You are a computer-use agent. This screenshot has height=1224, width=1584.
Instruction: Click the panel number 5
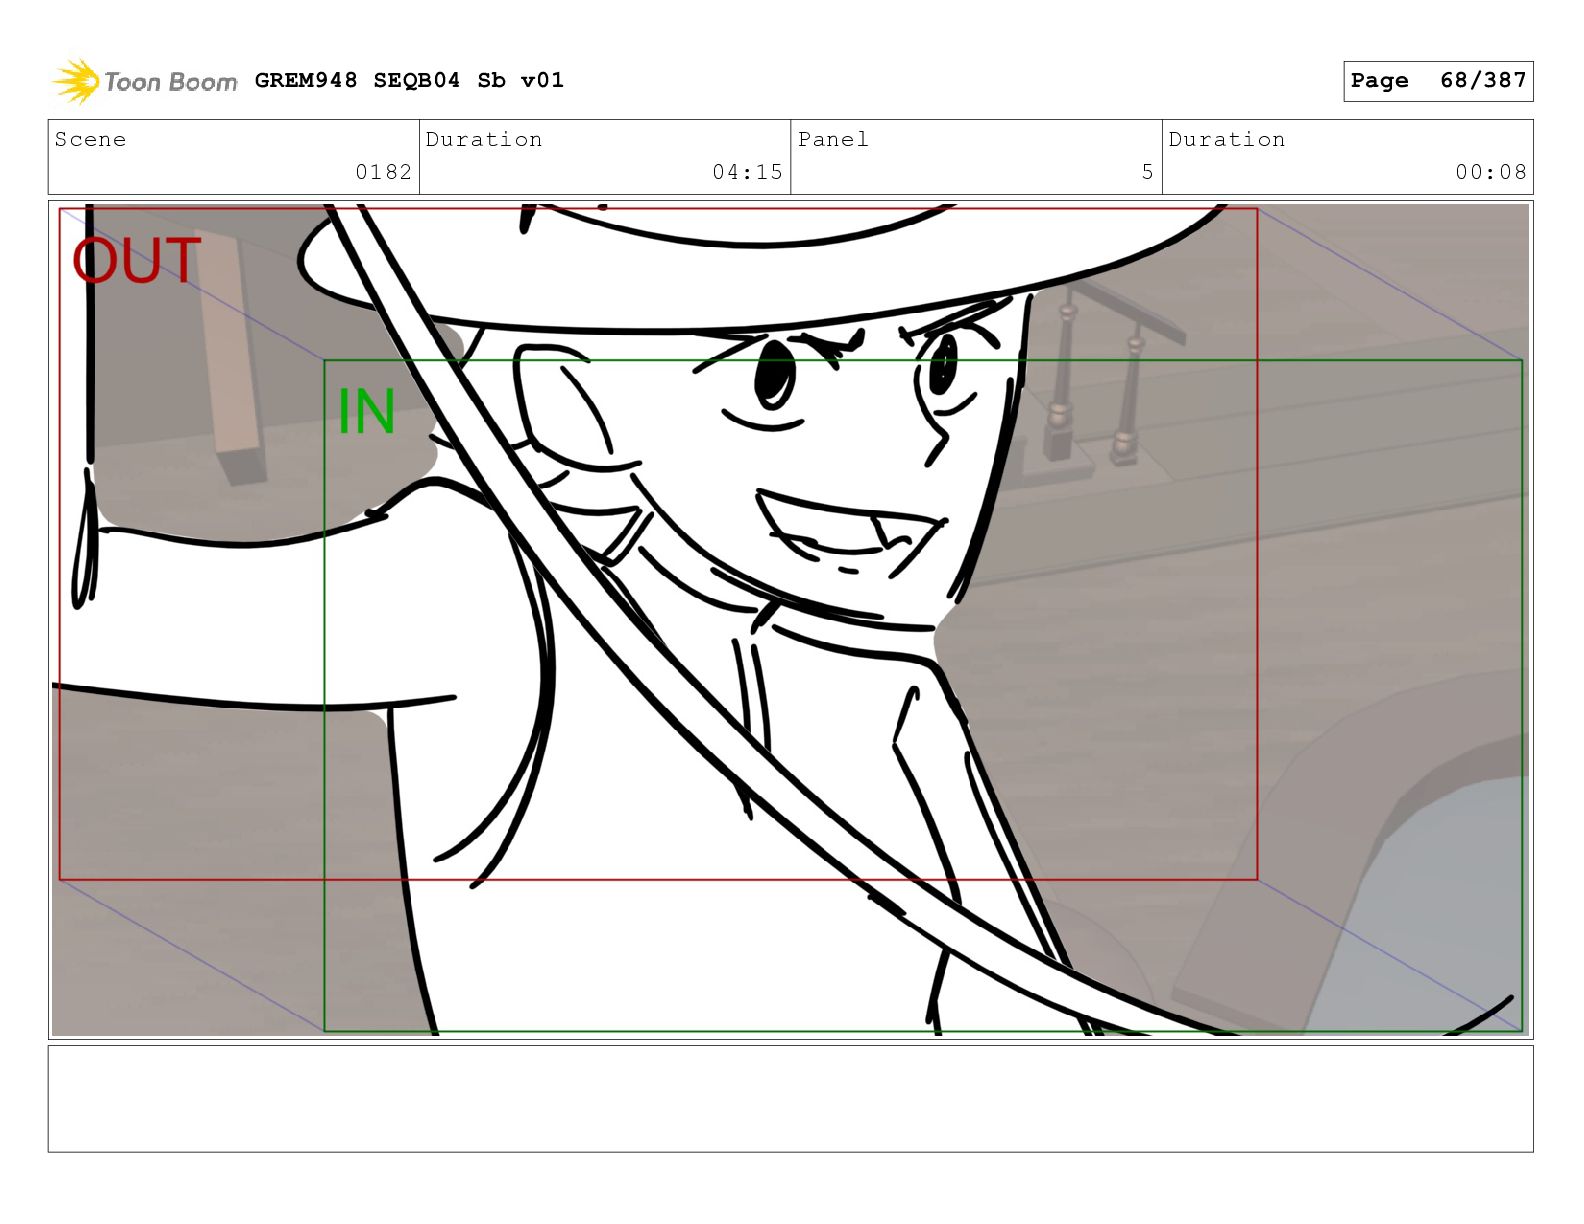(1147, 172)
